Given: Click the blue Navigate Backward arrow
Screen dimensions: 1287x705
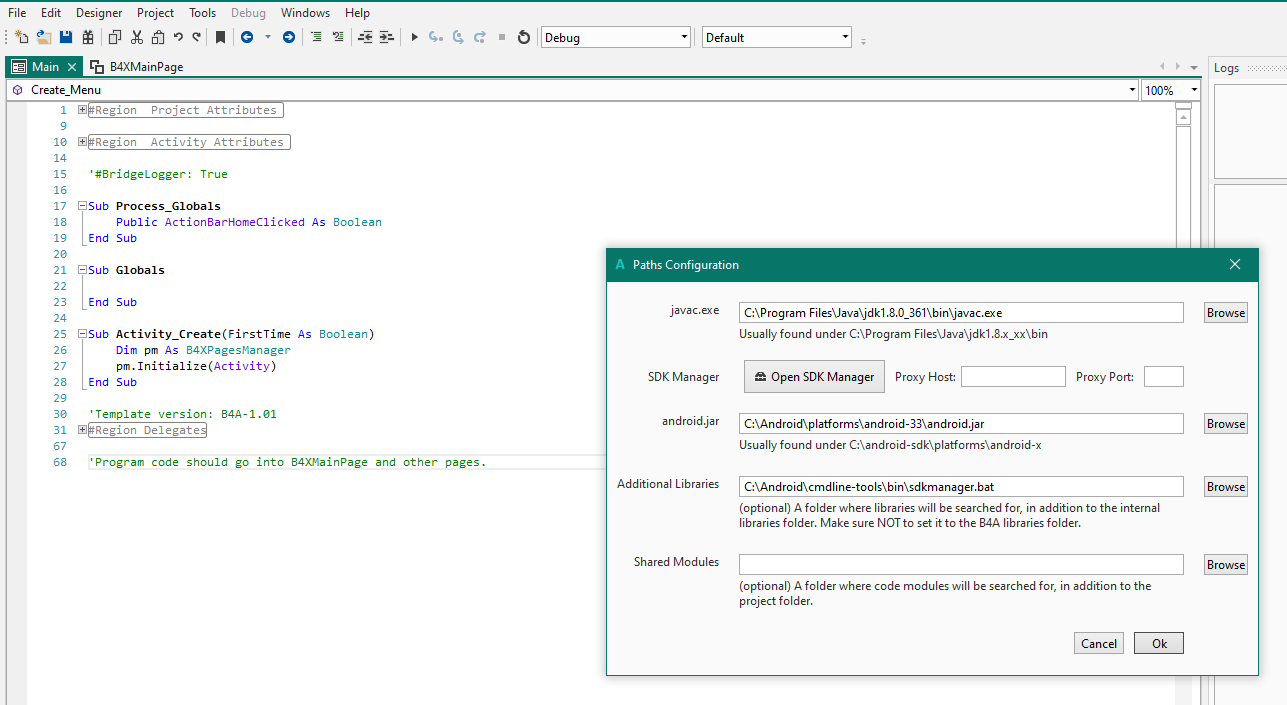Looking at the screenshot, I should click(x=246, y=37).
